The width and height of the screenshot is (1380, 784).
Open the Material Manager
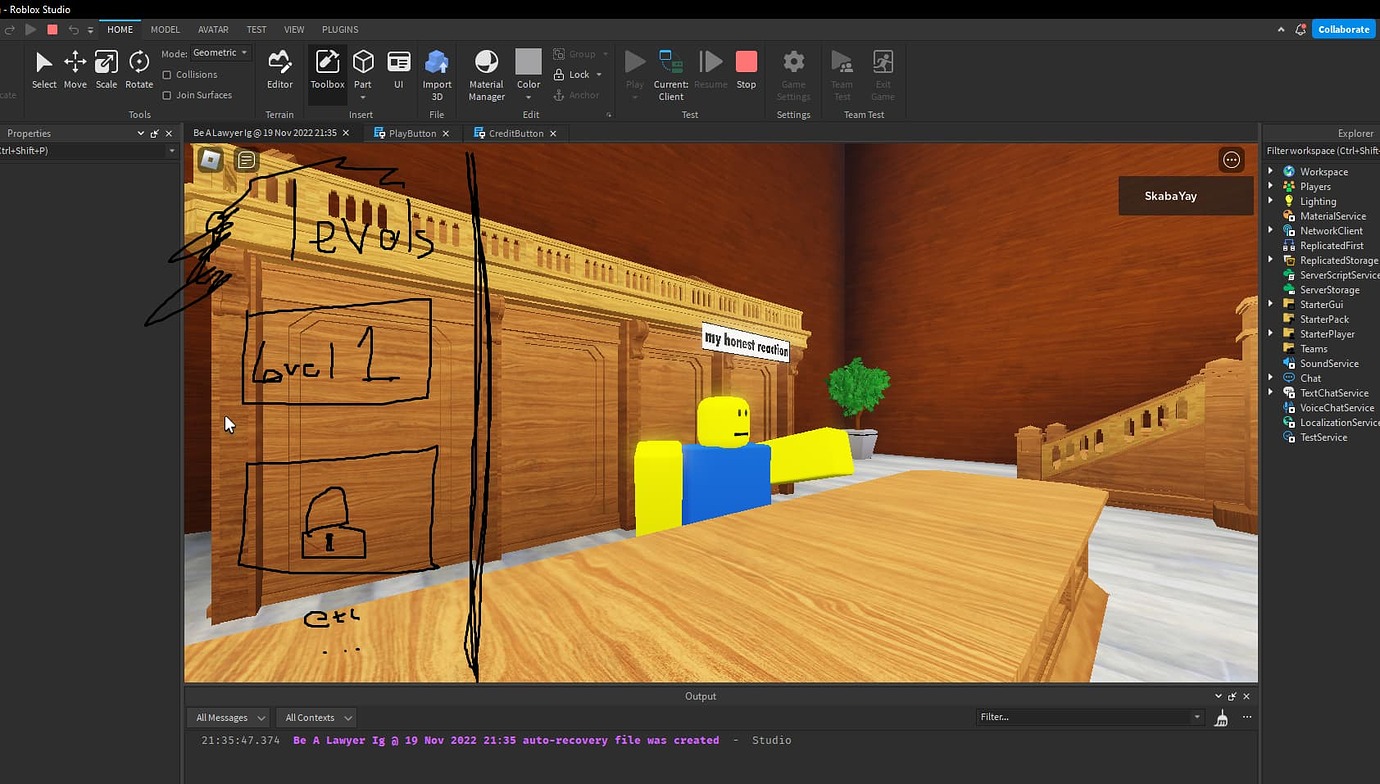(x=486, y=68)
